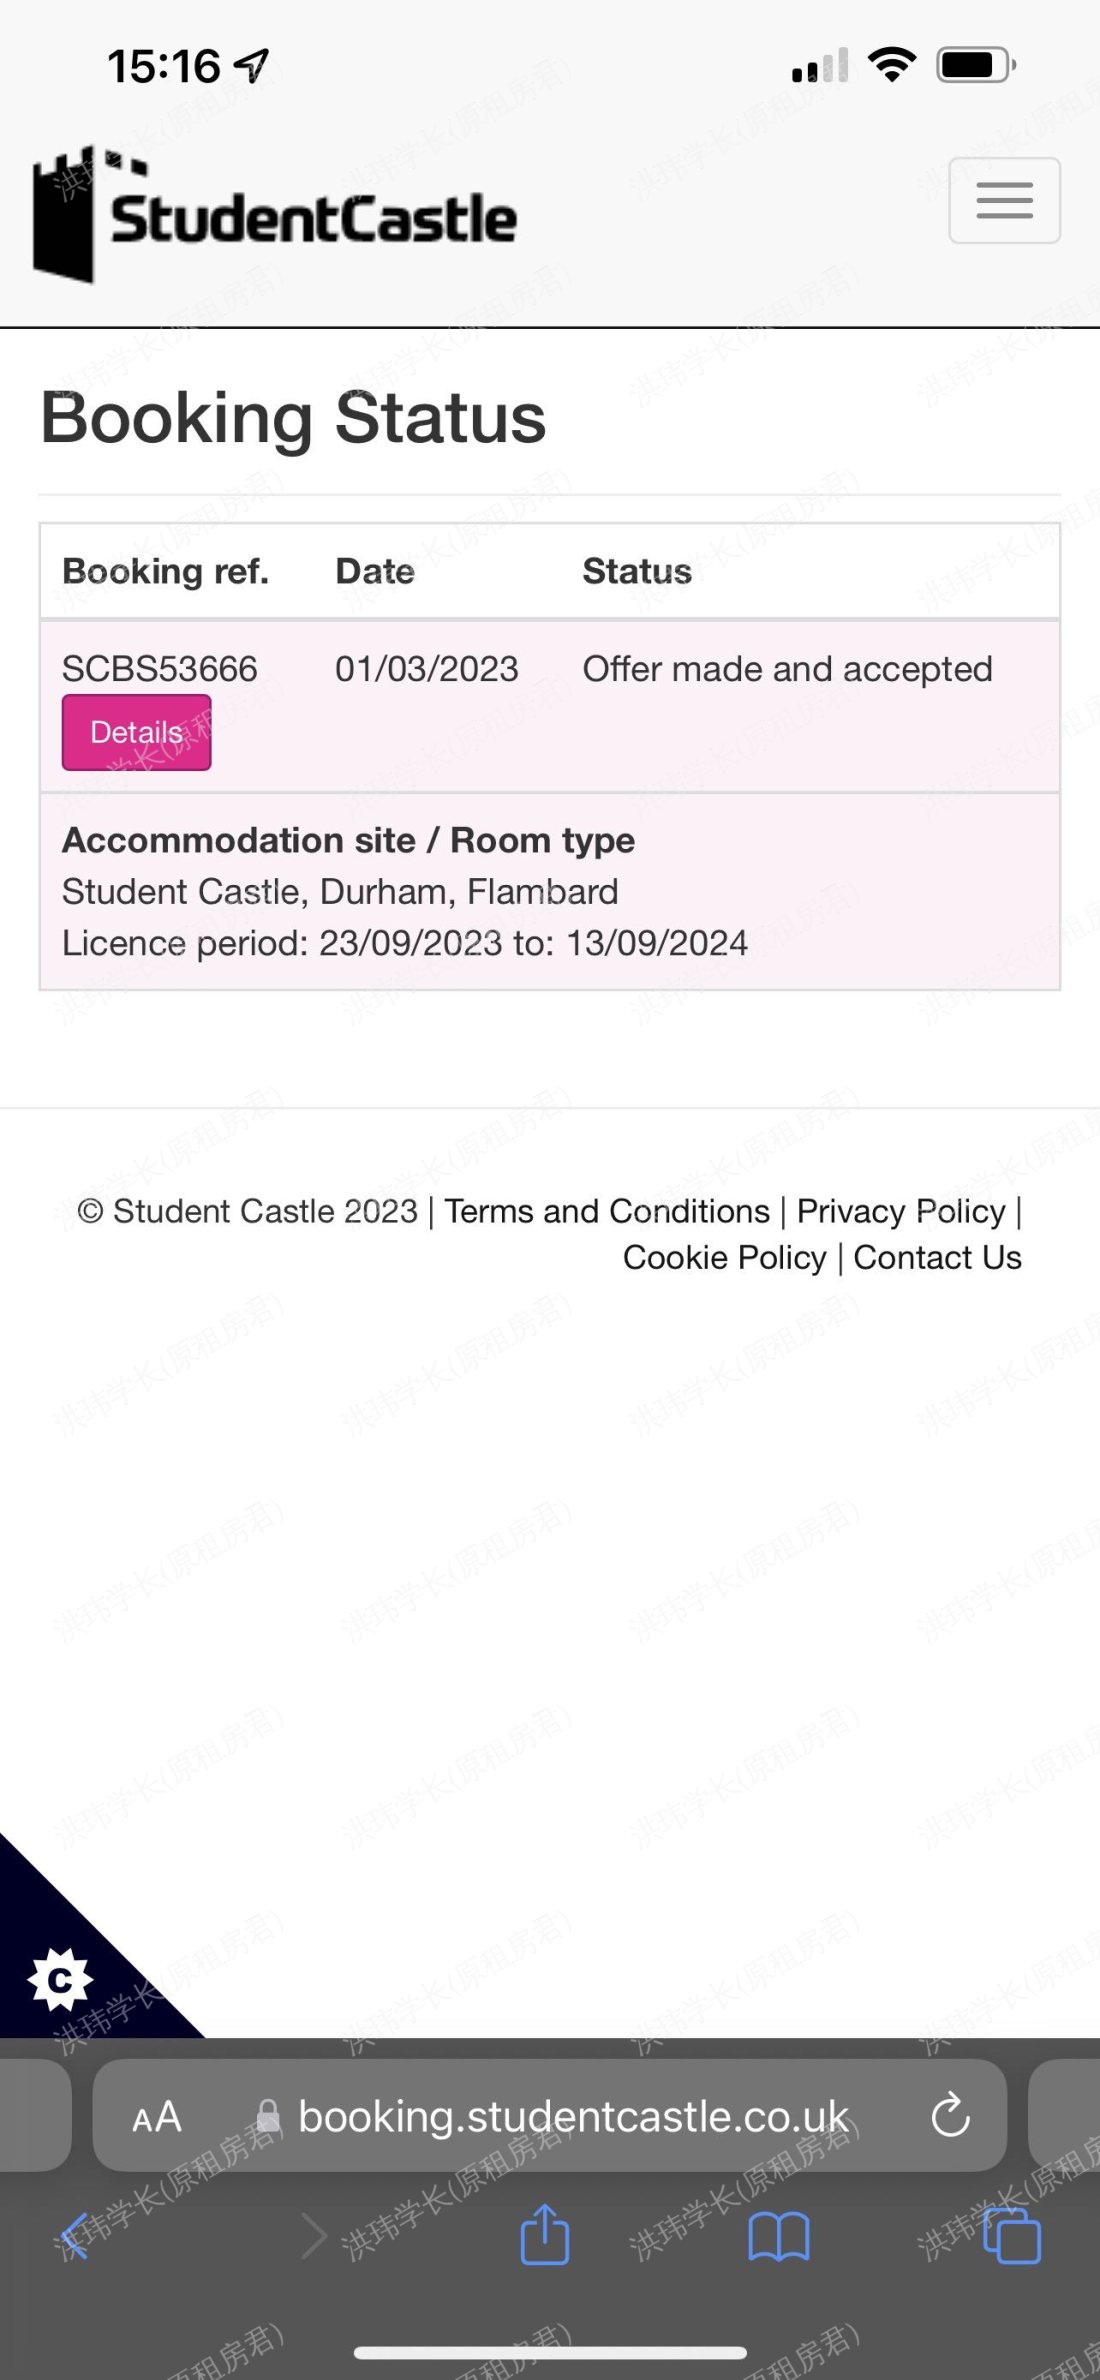Tap the 'Offer made and accepted' status
Viewport: 1100px width, 2380px height.
click(x=787, y=669)
